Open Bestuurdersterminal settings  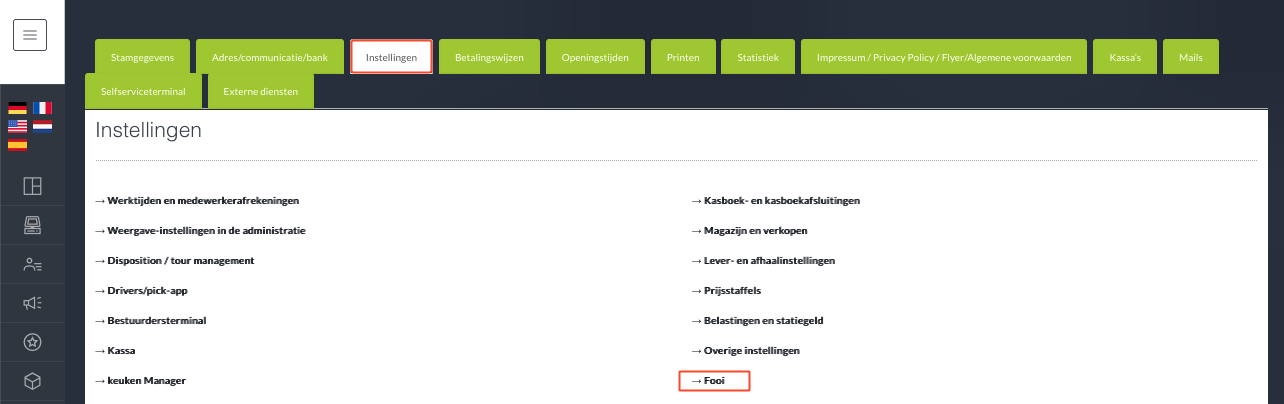(x=150, y=320)
